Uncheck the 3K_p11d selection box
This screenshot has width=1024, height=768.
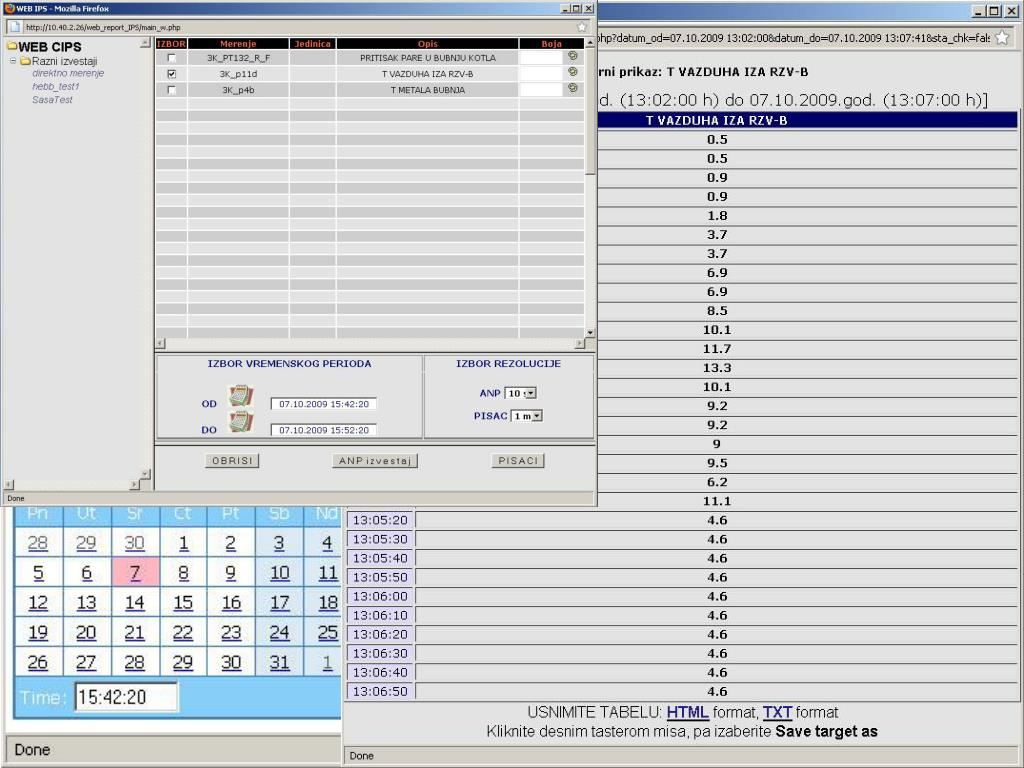pos(171,74)
